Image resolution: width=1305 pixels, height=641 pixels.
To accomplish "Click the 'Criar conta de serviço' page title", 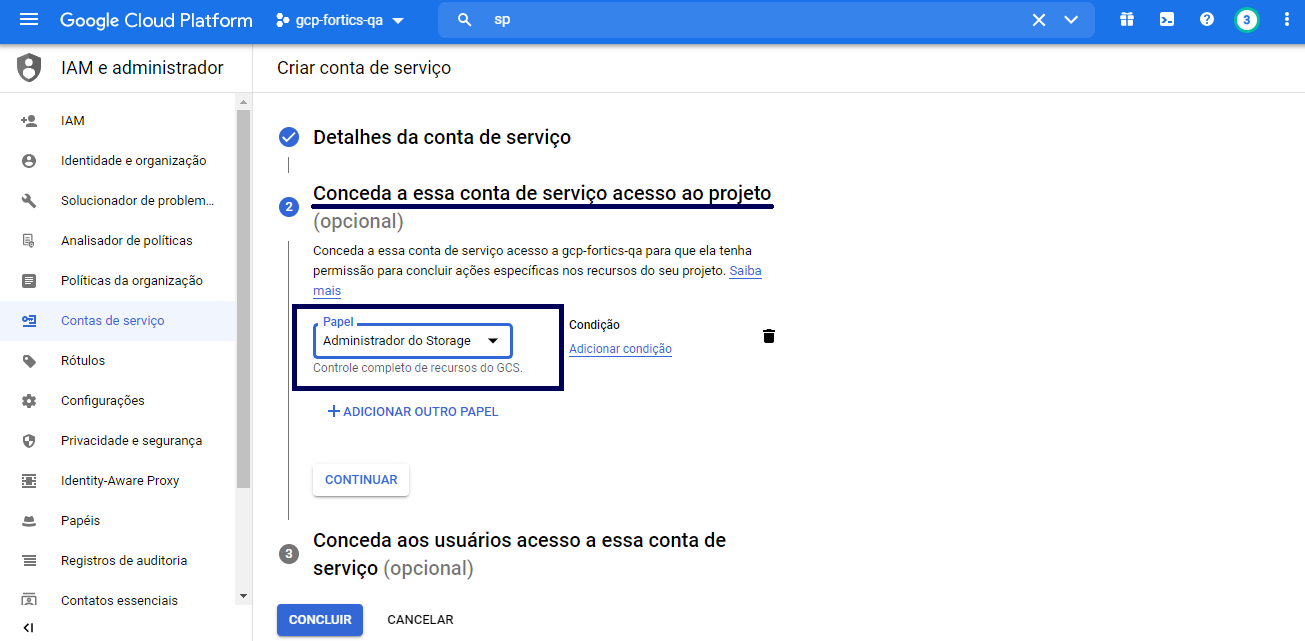I will pos(364,68).
